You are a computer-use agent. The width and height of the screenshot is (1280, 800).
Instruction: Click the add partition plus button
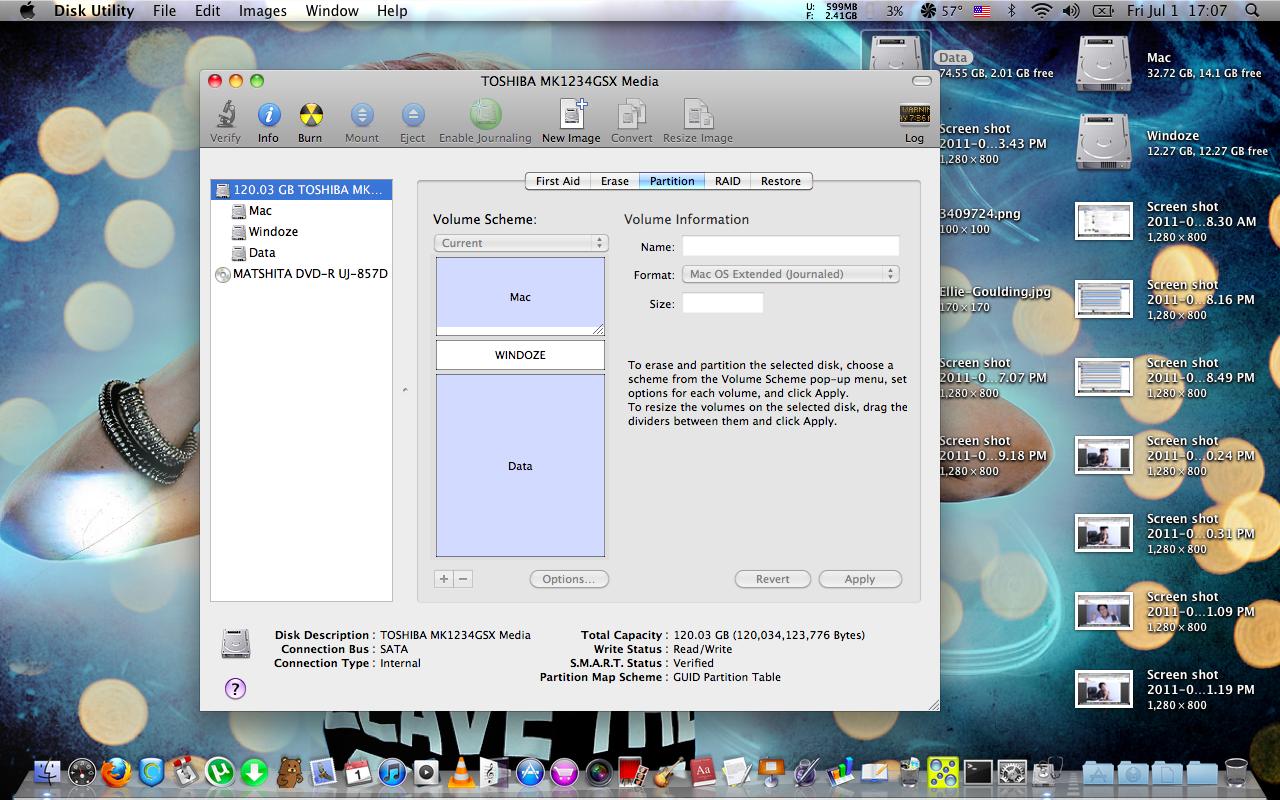pos(444,579)
